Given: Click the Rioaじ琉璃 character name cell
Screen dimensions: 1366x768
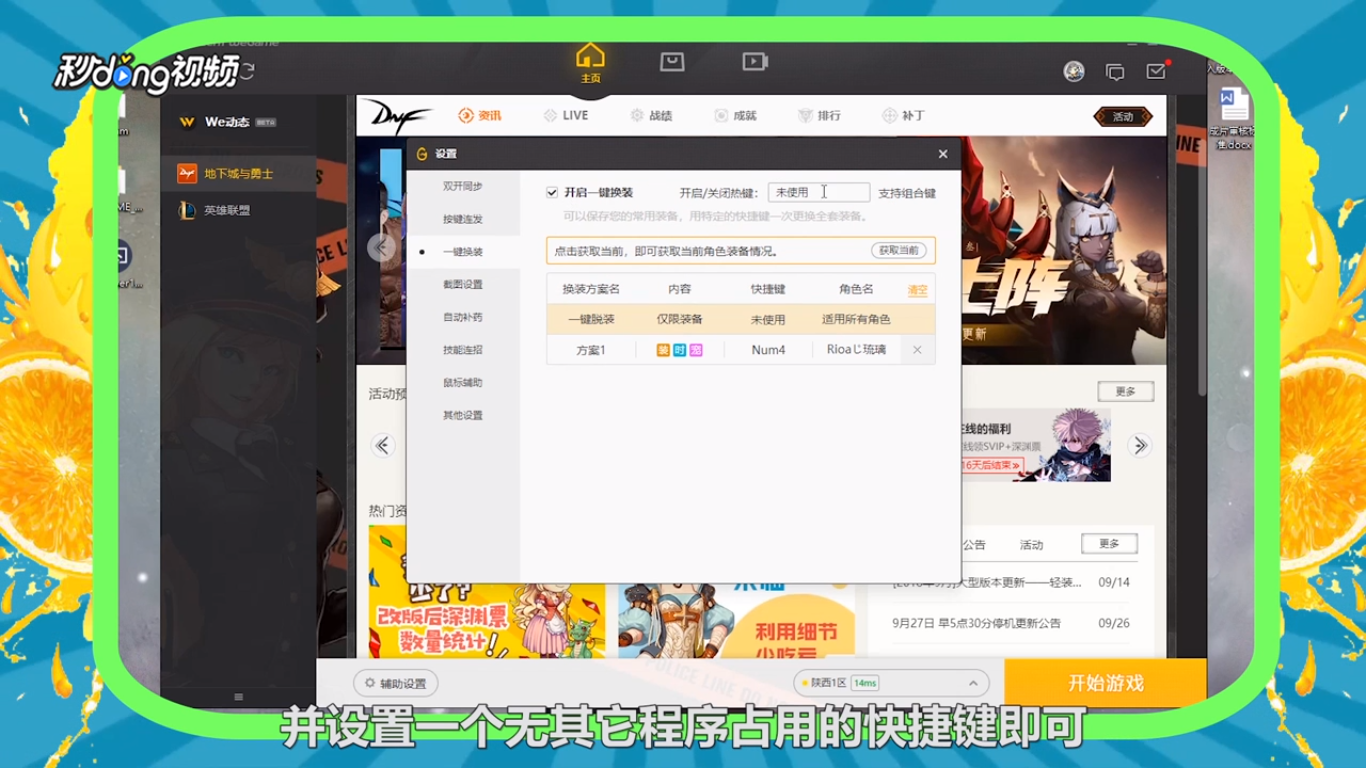Looking at the screenshot, I should pos(856,350).
